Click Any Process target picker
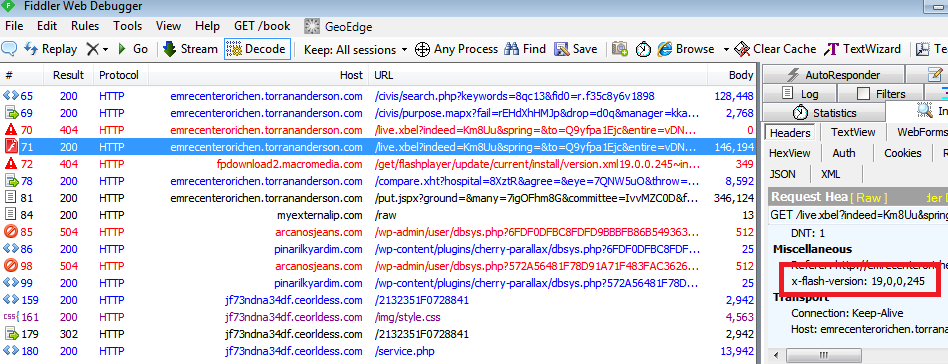Viewport: 948px width, 364px height. pos(456,49)
